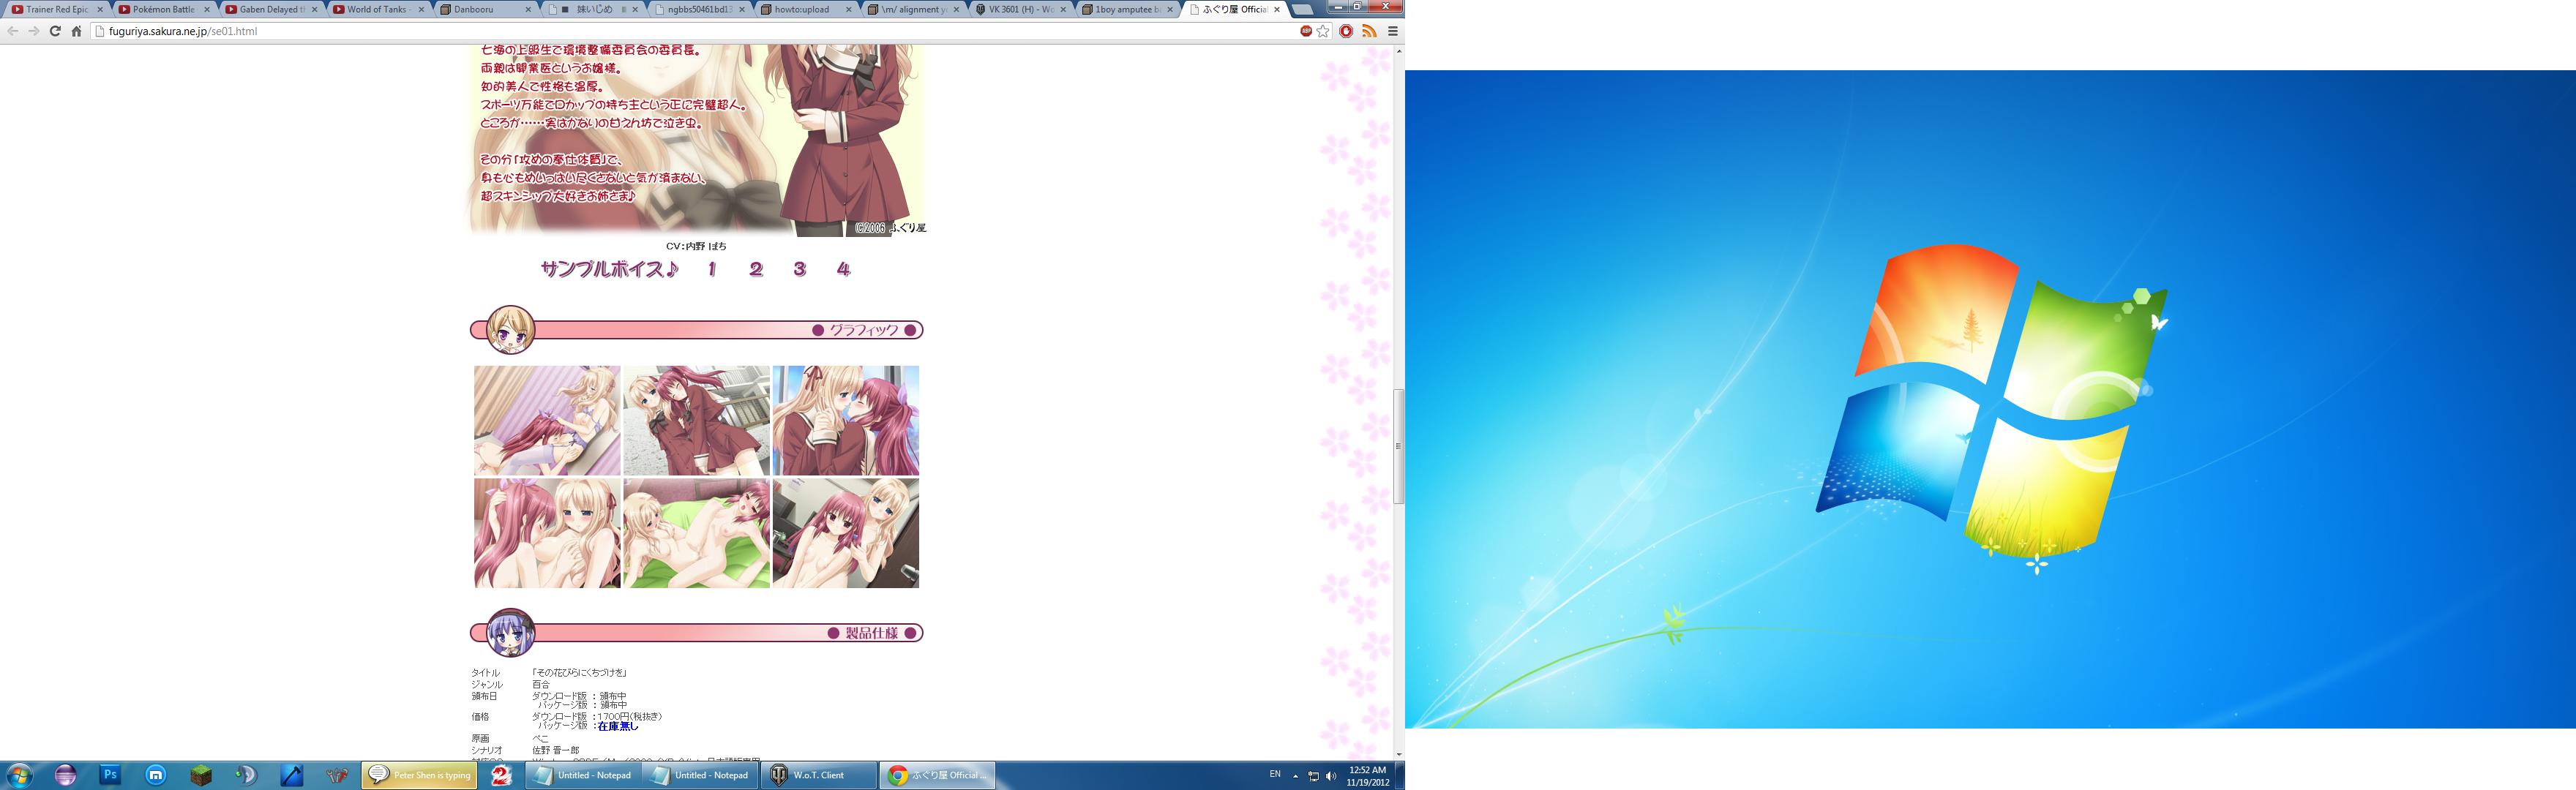This screenshot has height=790, width=2576.
Task: Click the page vertical scrollbar thumb
Action: coord(1399,446)
